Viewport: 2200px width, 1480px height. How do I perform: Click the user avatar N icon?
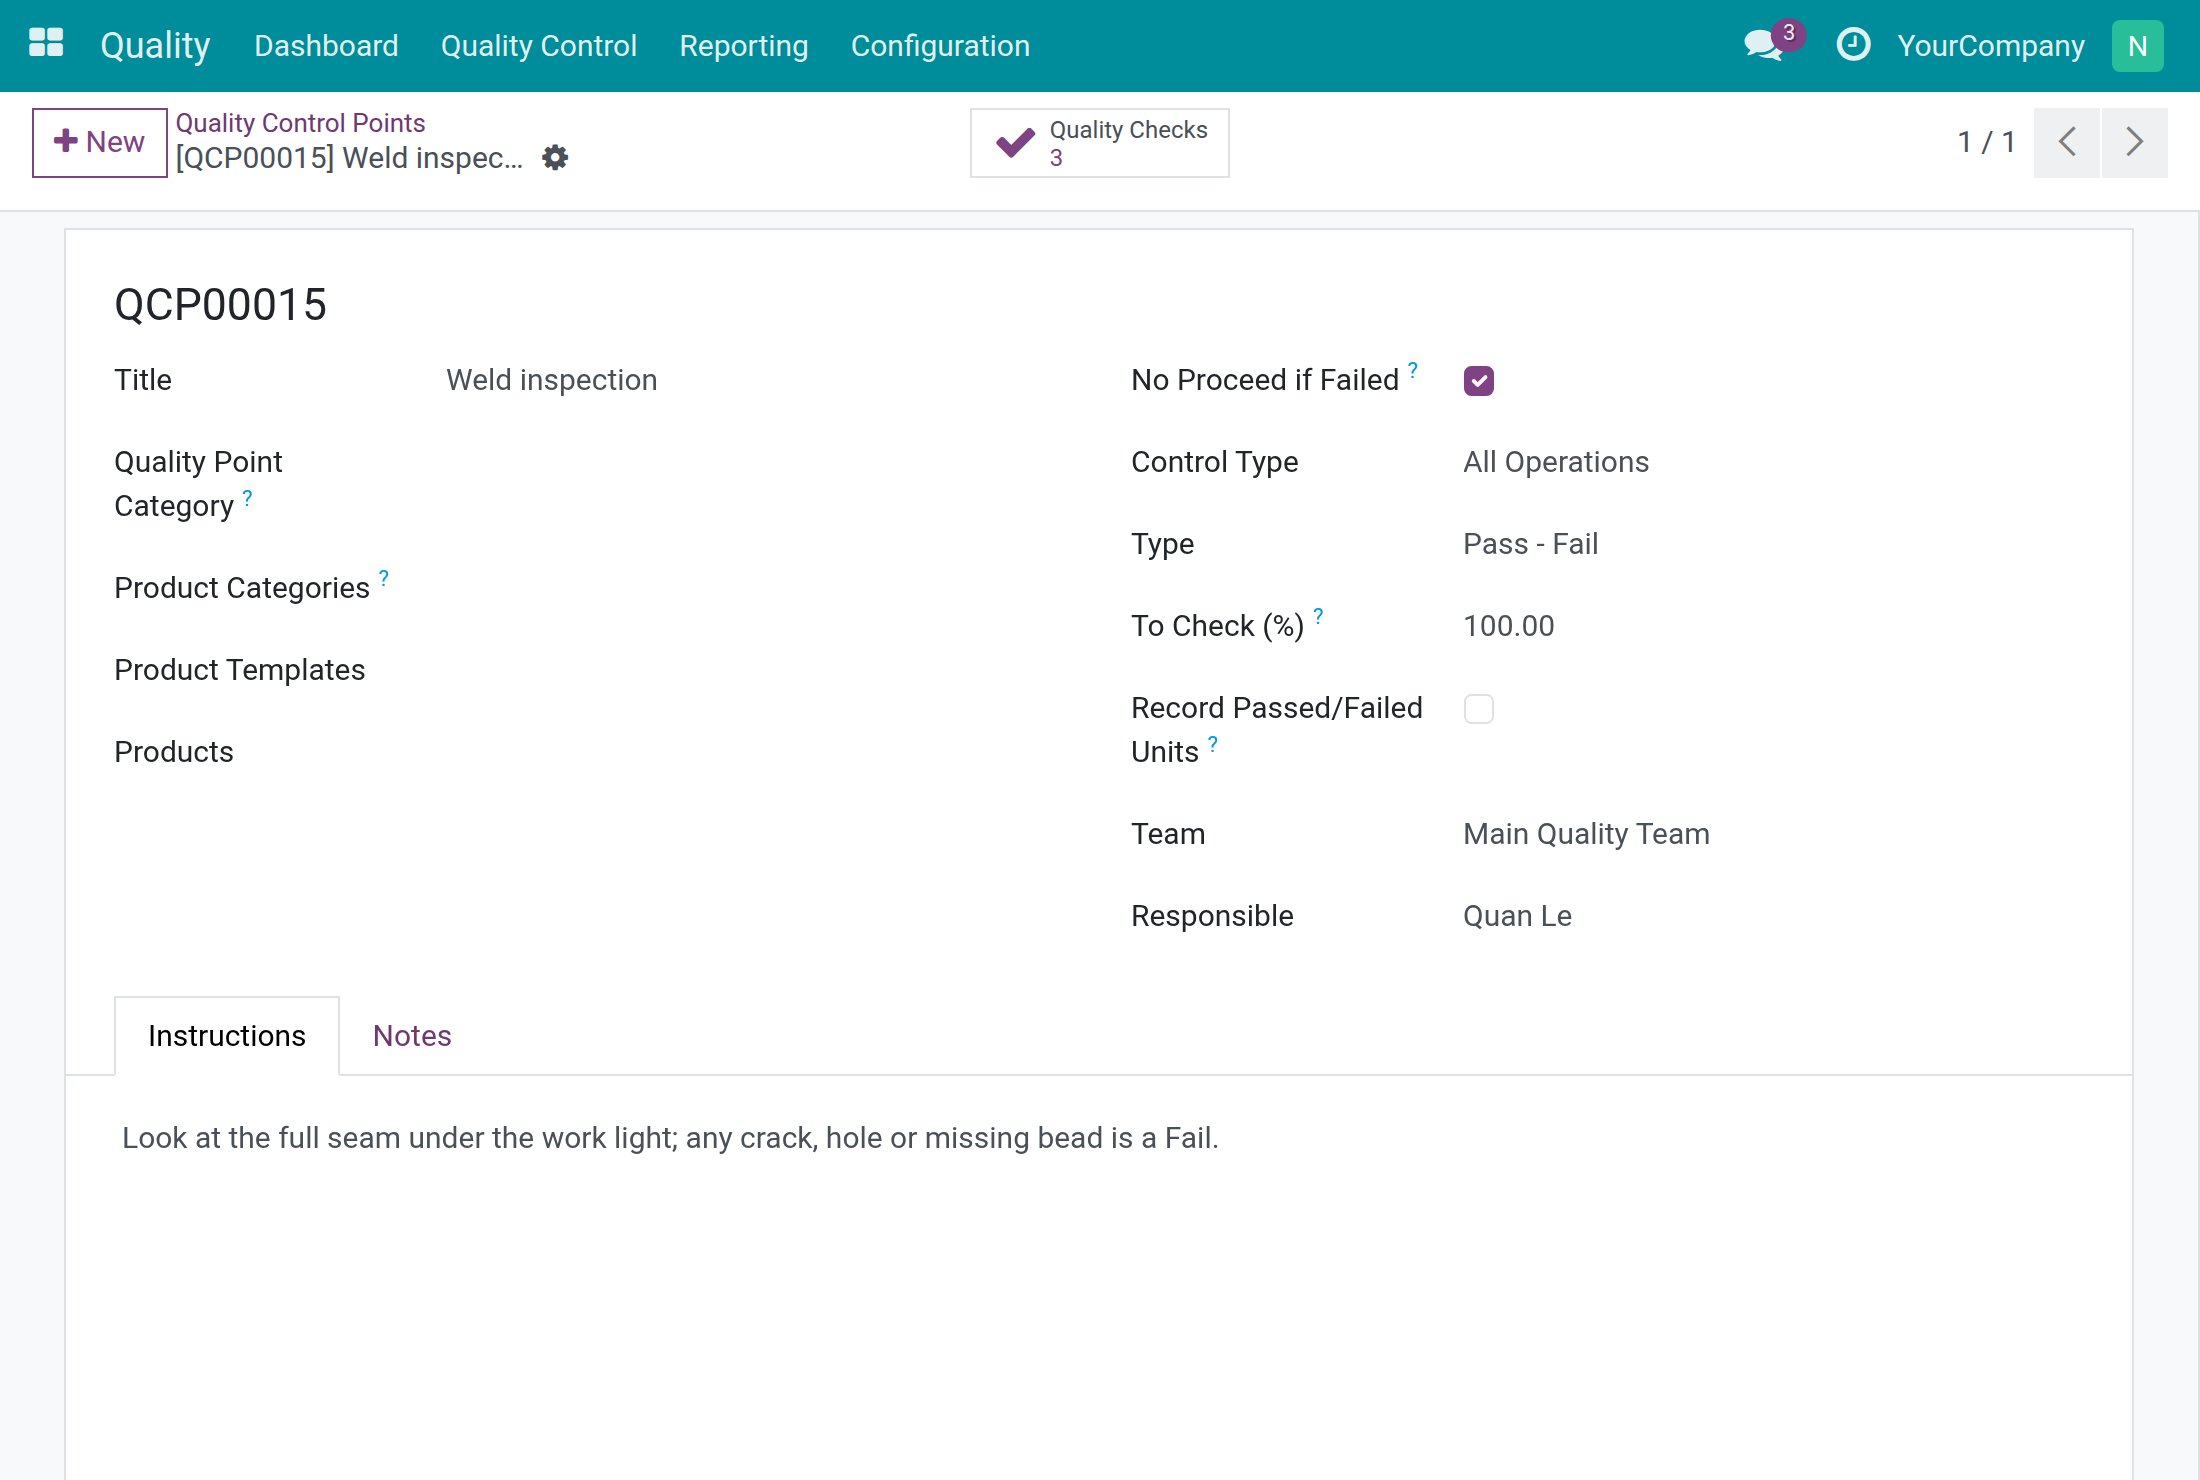tap(2137, 46)
